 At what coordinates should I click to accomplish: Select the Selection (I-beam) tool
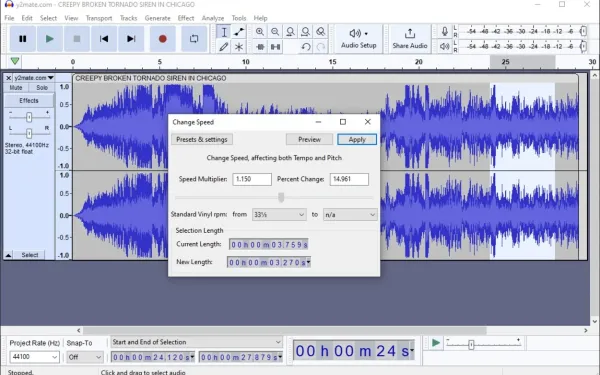[x=224, y=32]
